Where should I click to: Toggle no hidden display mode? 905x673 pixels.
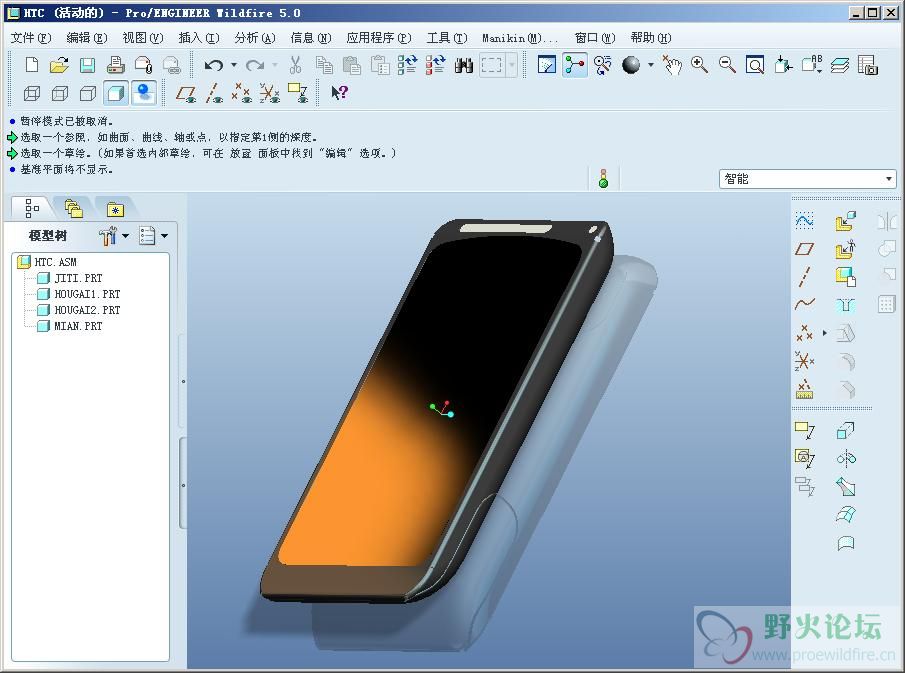click(88, 93)
